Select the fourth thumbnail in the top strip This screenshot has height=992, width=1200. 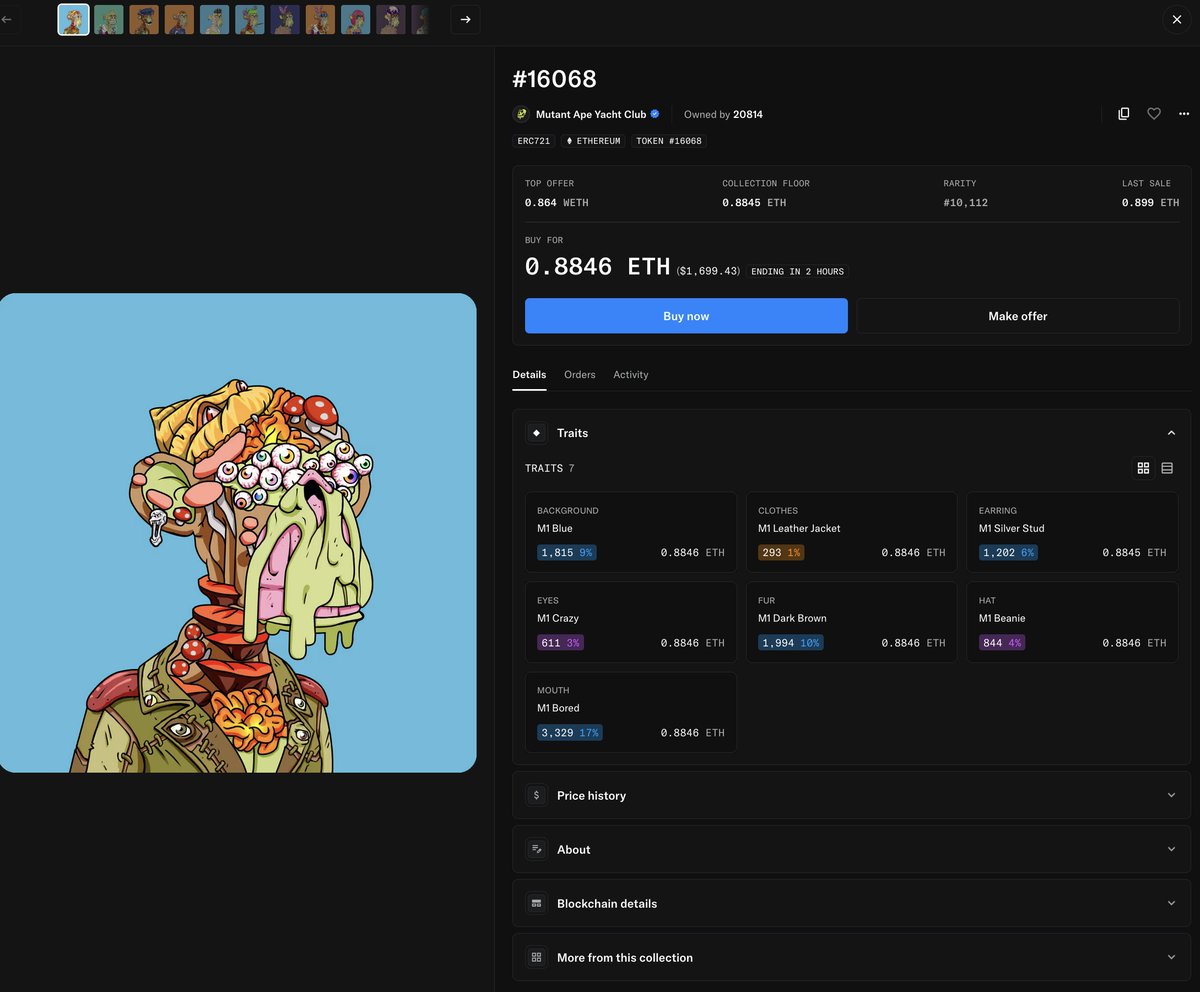click(179, 19)
